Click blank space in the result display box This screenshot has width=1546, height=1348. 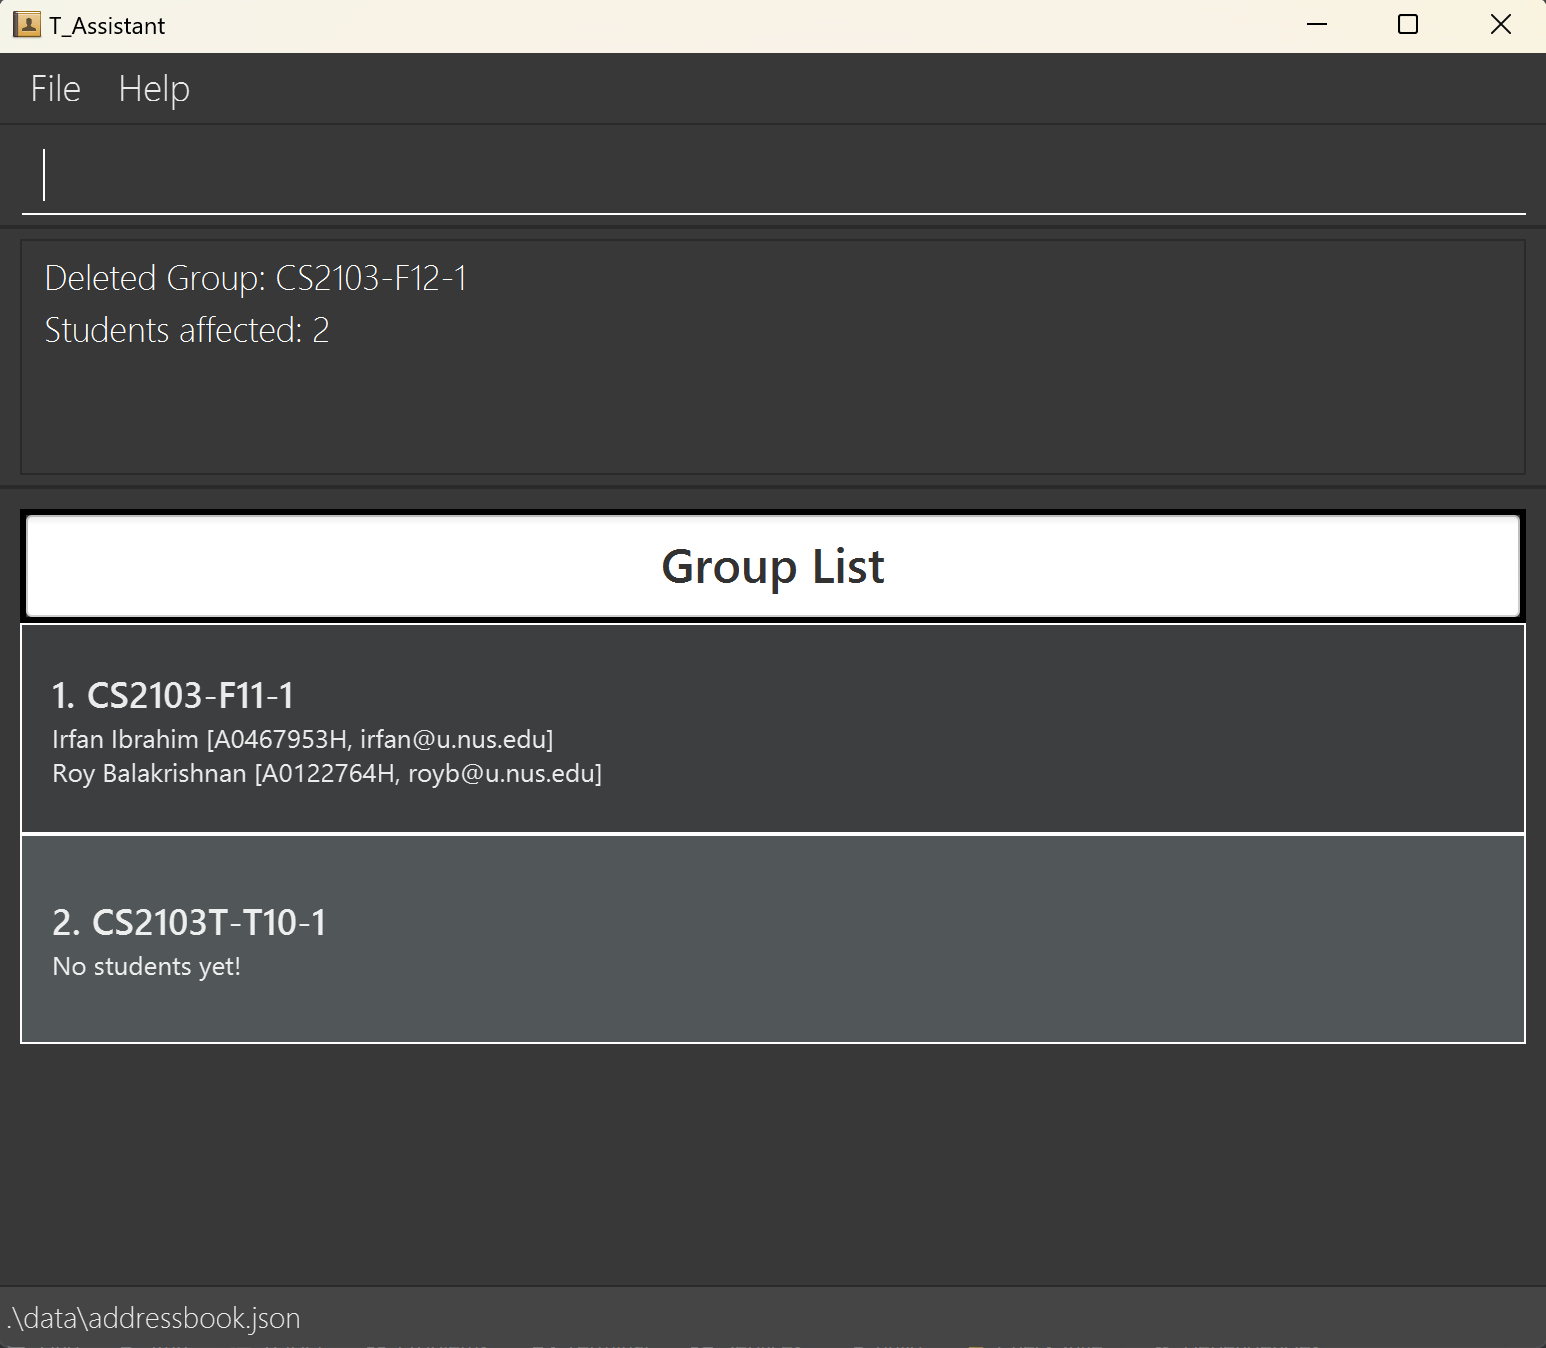coord(900,410)
